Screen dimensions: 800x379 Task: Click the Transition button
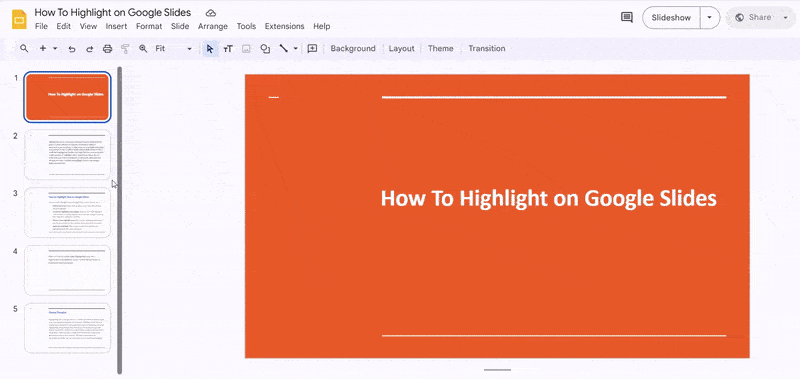487,48
